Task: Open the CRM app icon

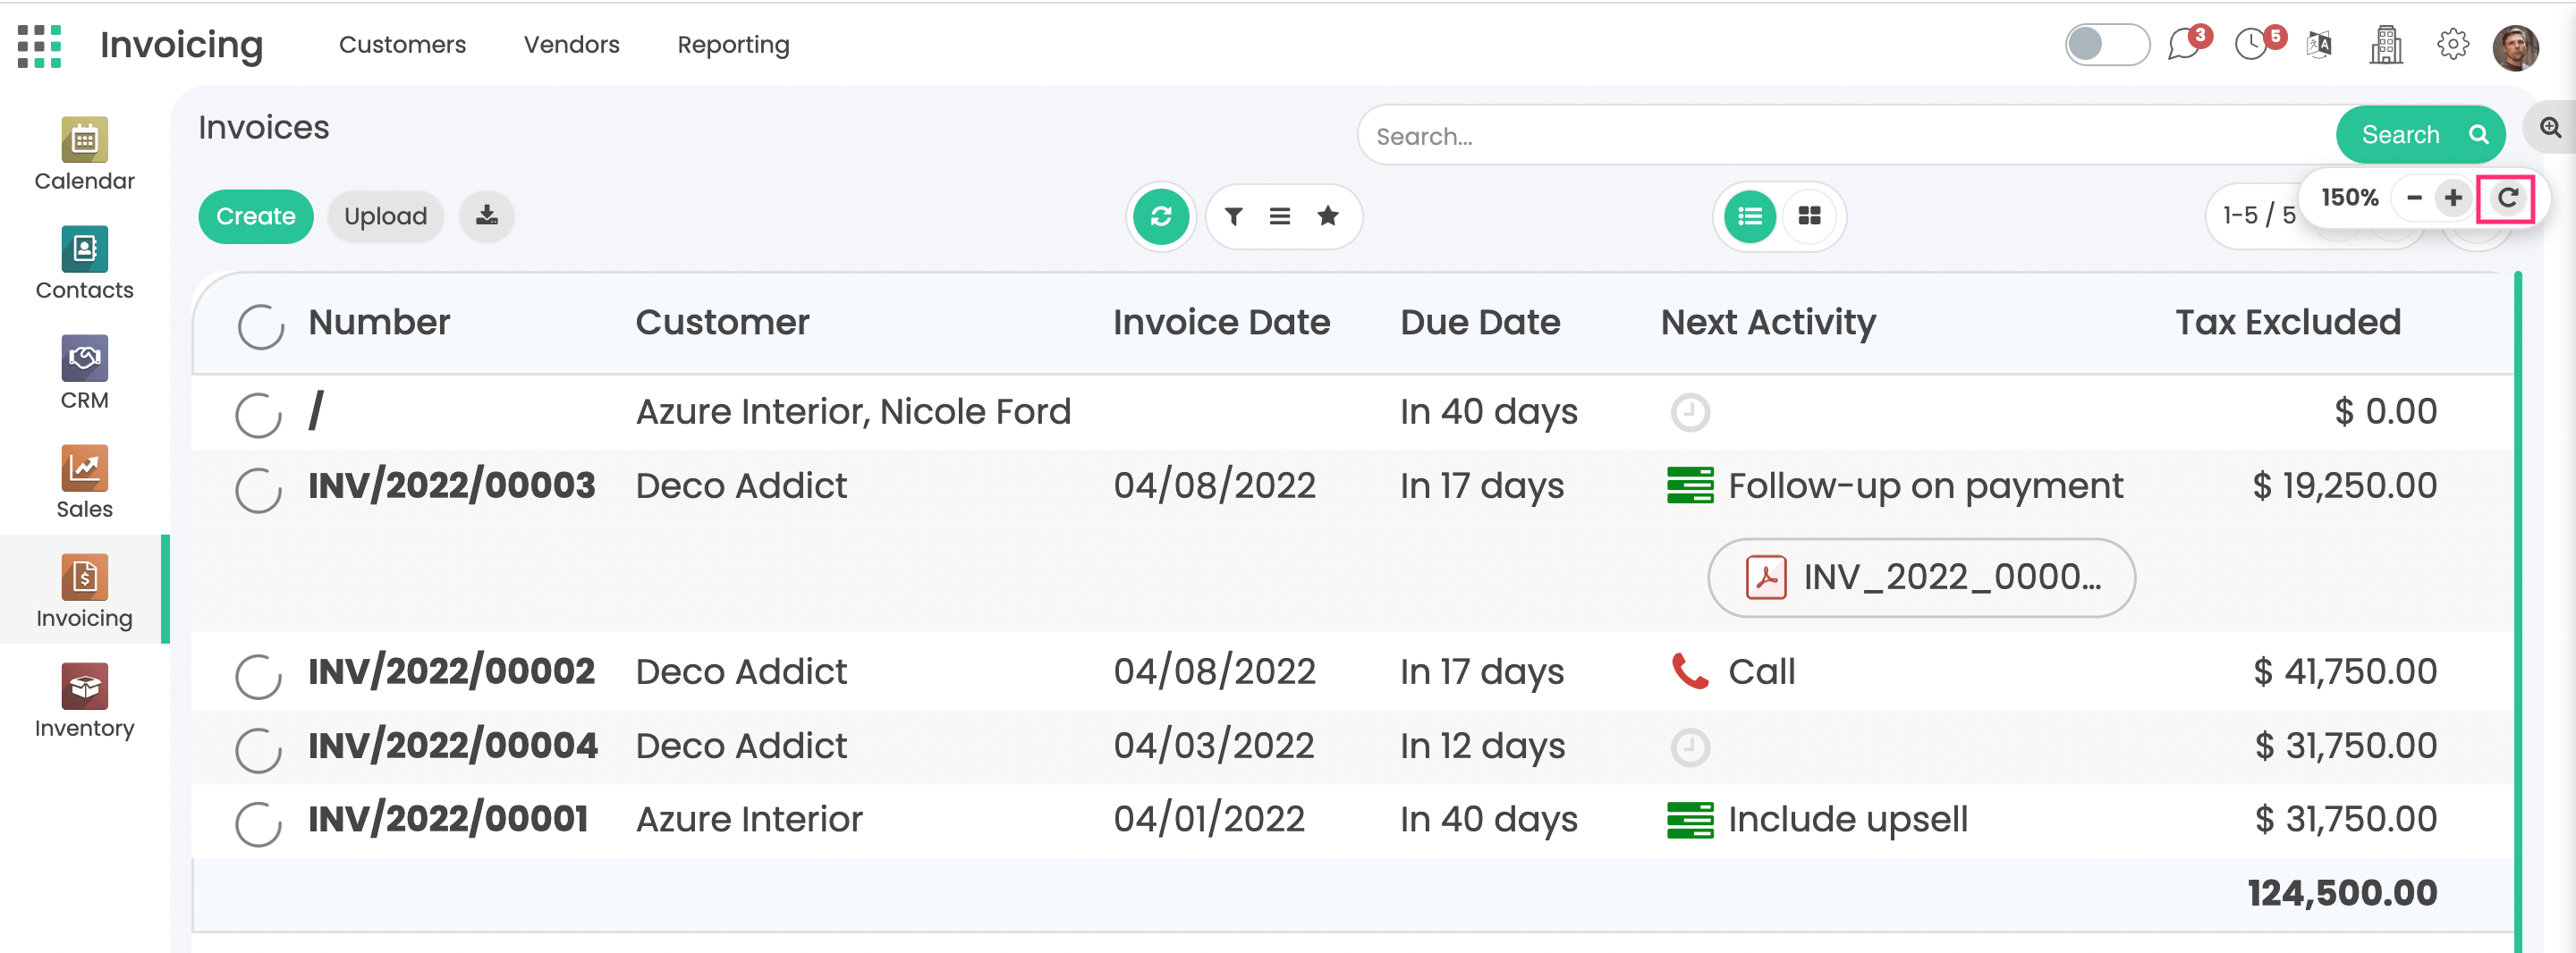Action: pyautogui.click(x=84, y=372)
